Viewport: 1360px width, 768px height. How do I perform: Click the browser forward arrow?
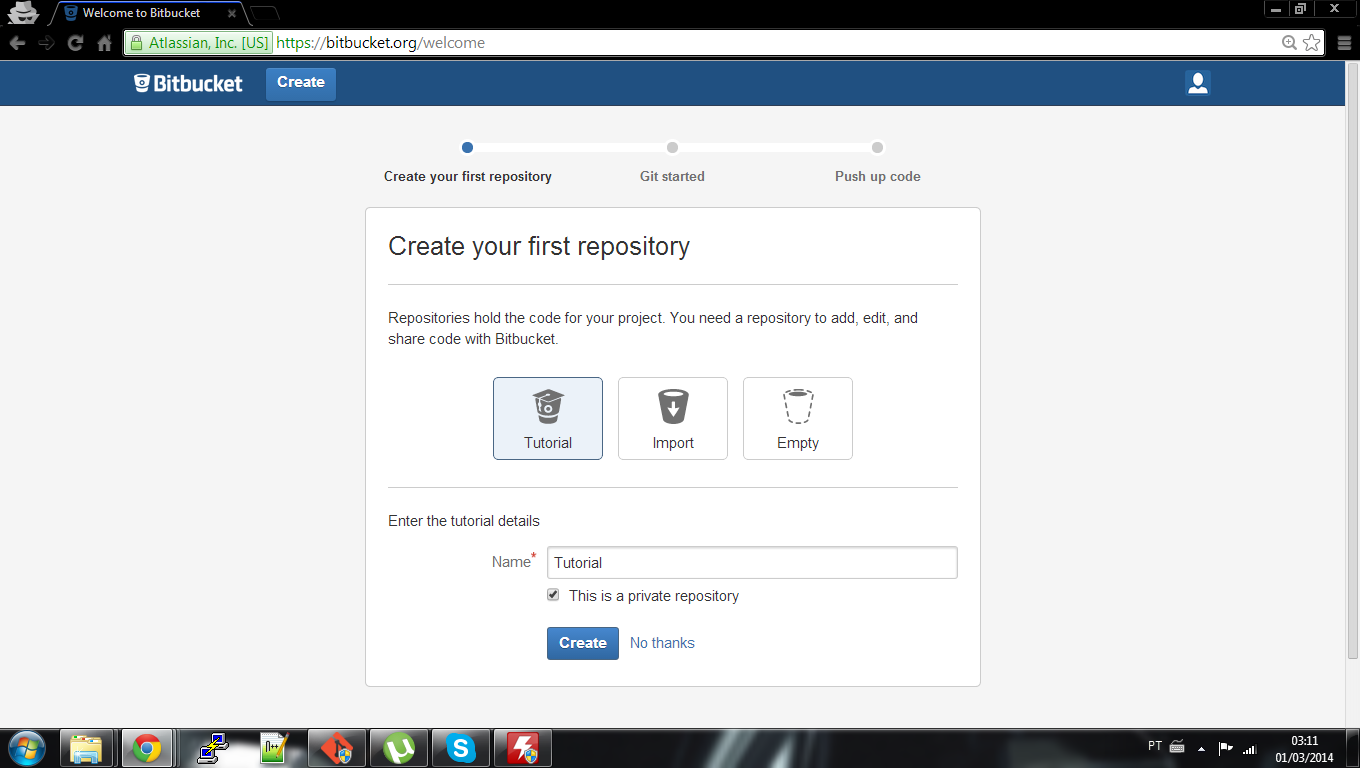(x=47, y=43)
